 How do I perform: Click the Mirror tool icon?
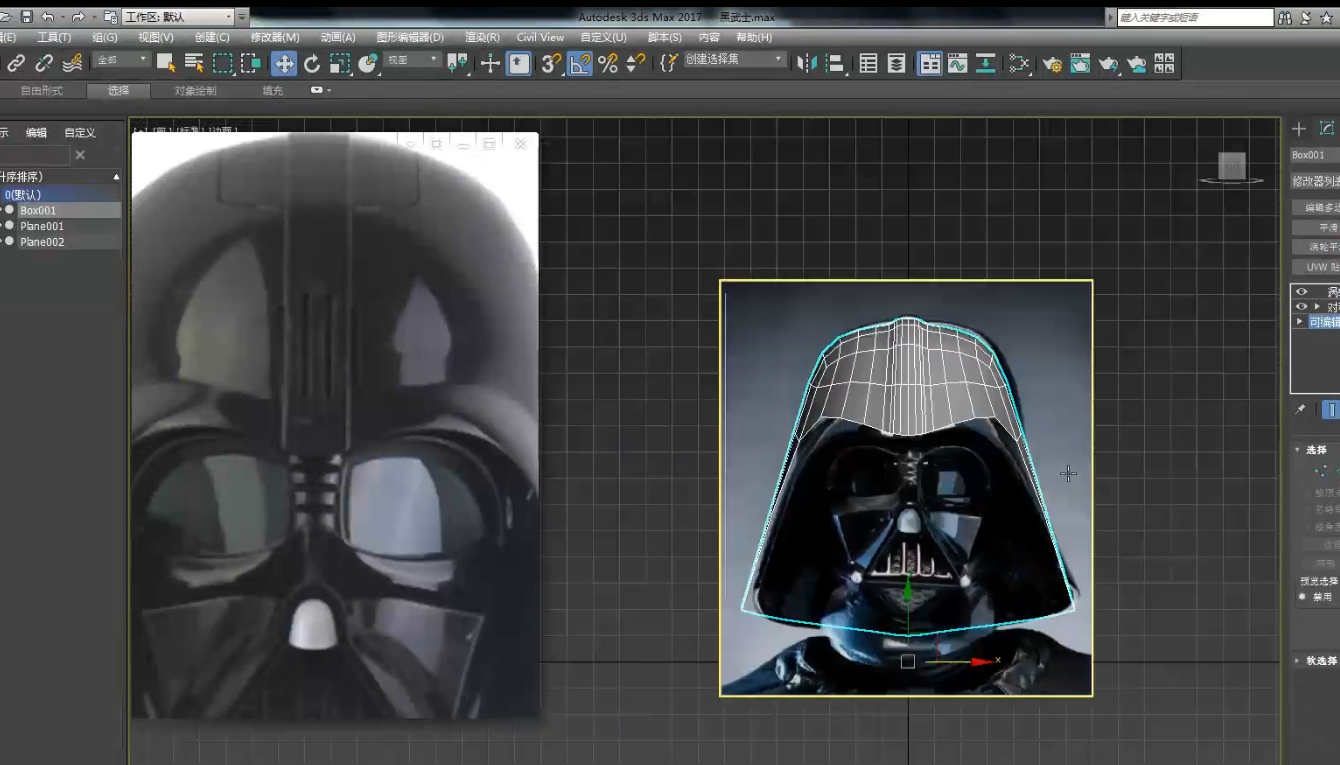tap(806, 63)
